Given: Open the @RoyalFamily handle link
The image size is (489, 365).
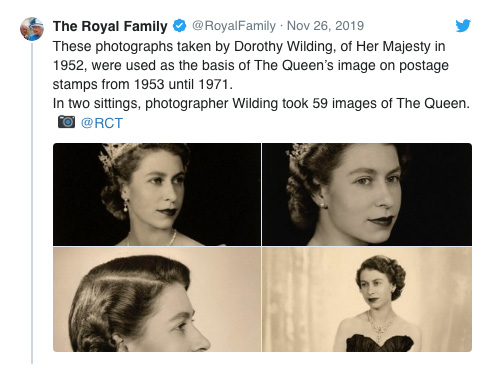Looking at the screenshot, I should click(234, 26).
